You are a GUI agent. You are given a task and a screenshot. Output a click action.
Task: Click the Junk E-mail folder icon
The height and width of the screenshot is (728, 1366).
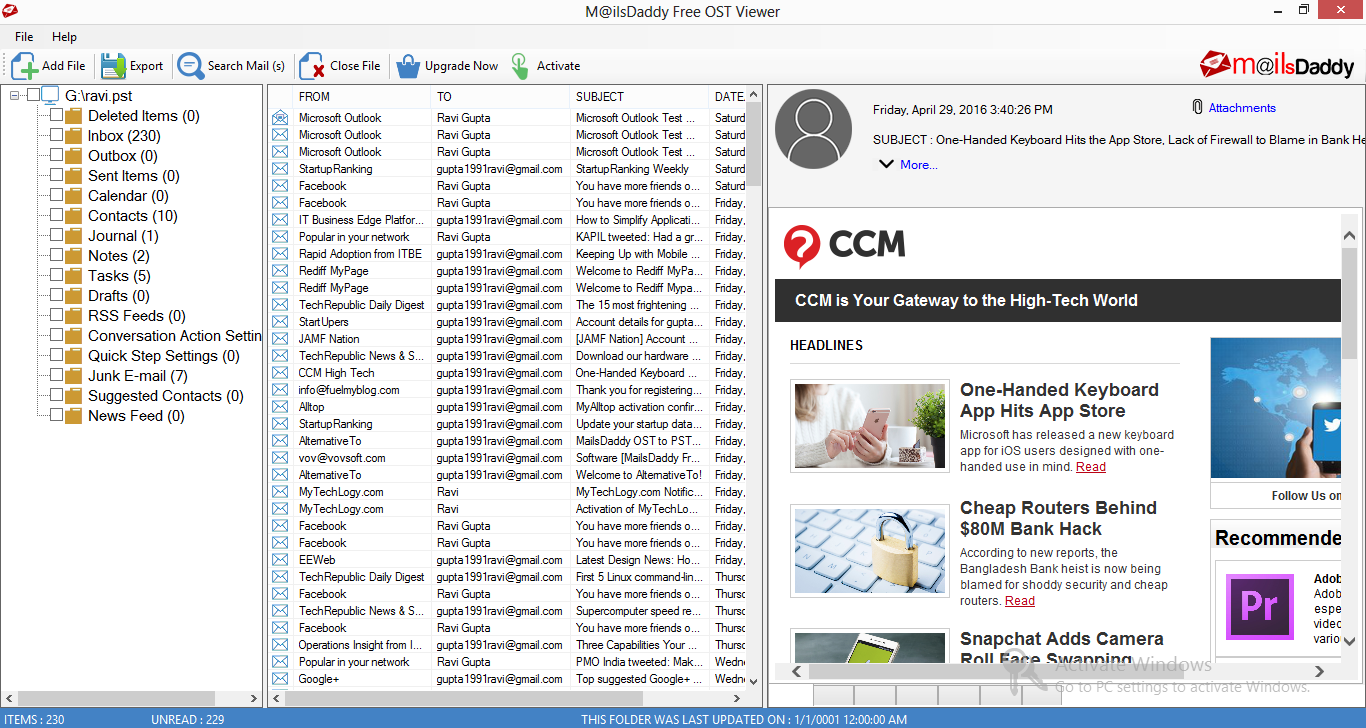click(x=73, y=376)
